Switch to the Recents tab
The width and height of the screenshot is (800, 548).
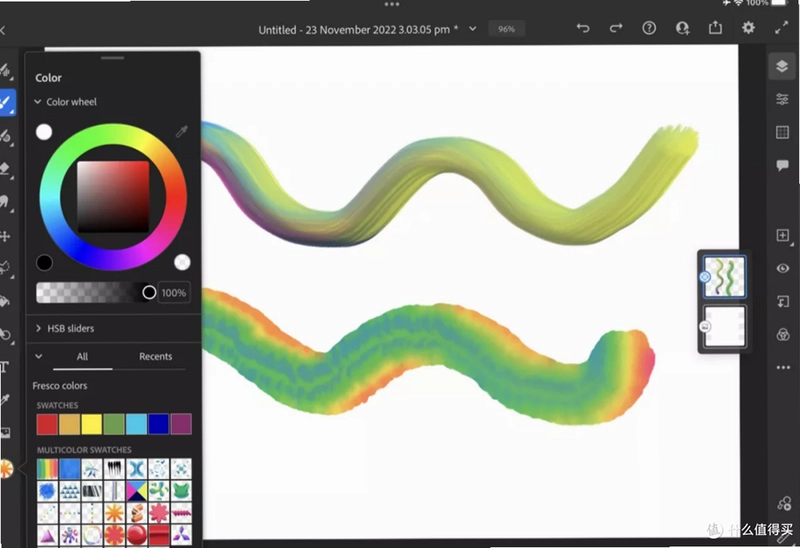155,357
